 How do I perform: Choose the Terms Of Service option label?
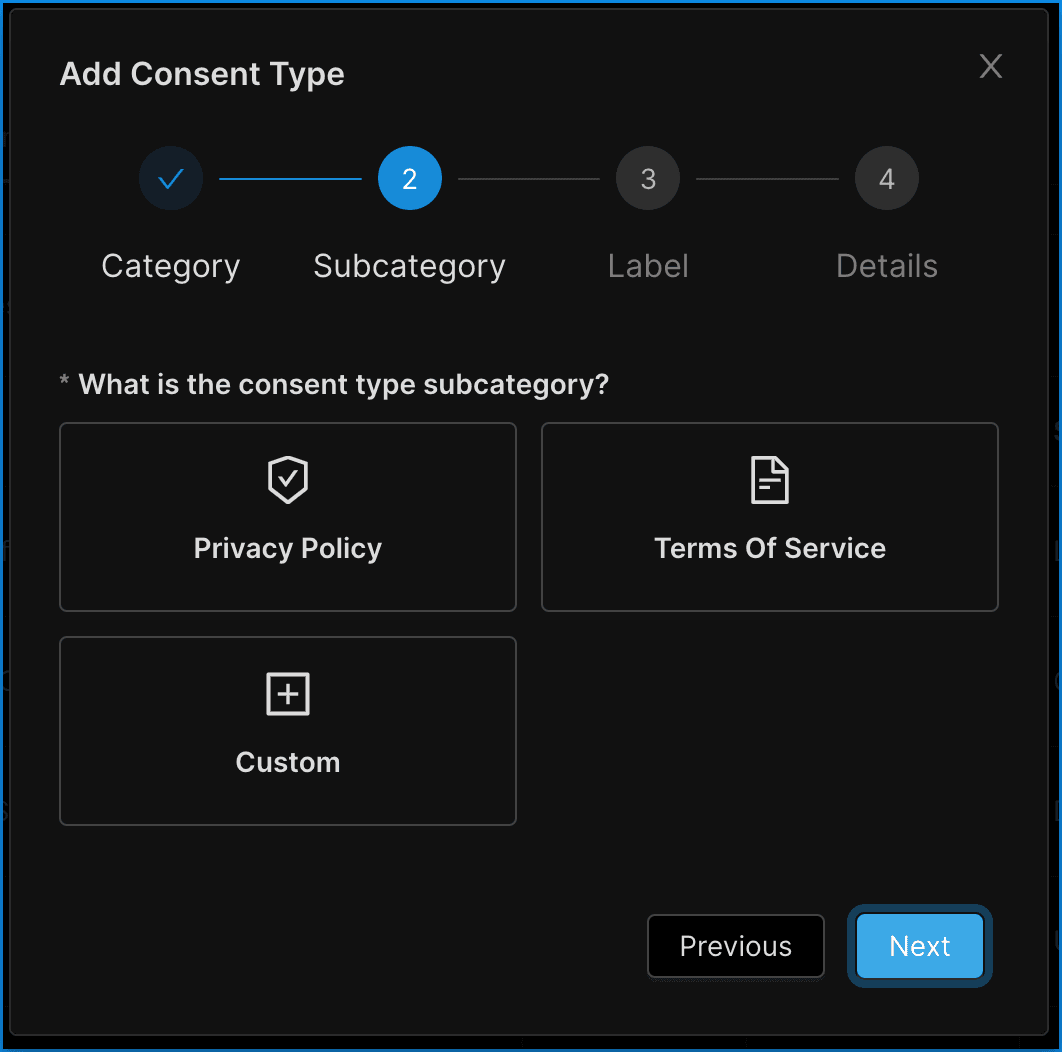770,548
